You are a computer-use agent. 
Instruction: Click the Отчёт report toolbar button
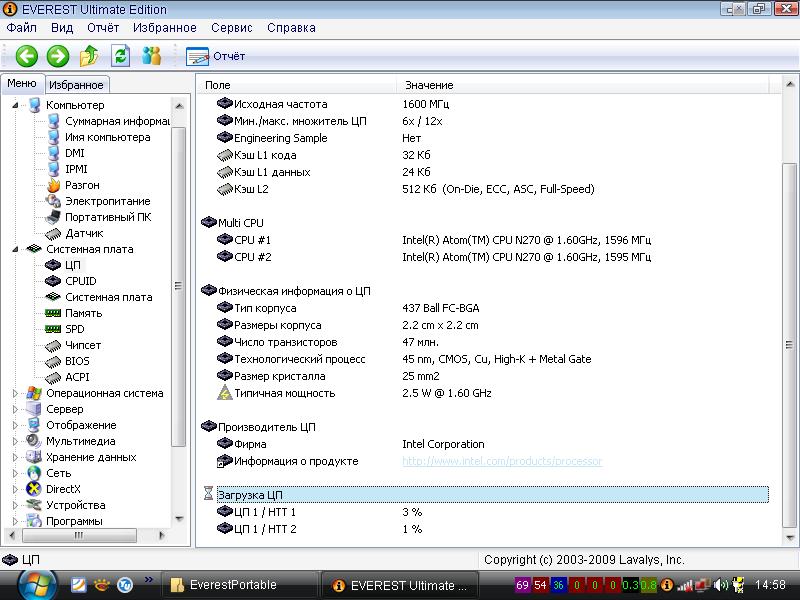216,56
